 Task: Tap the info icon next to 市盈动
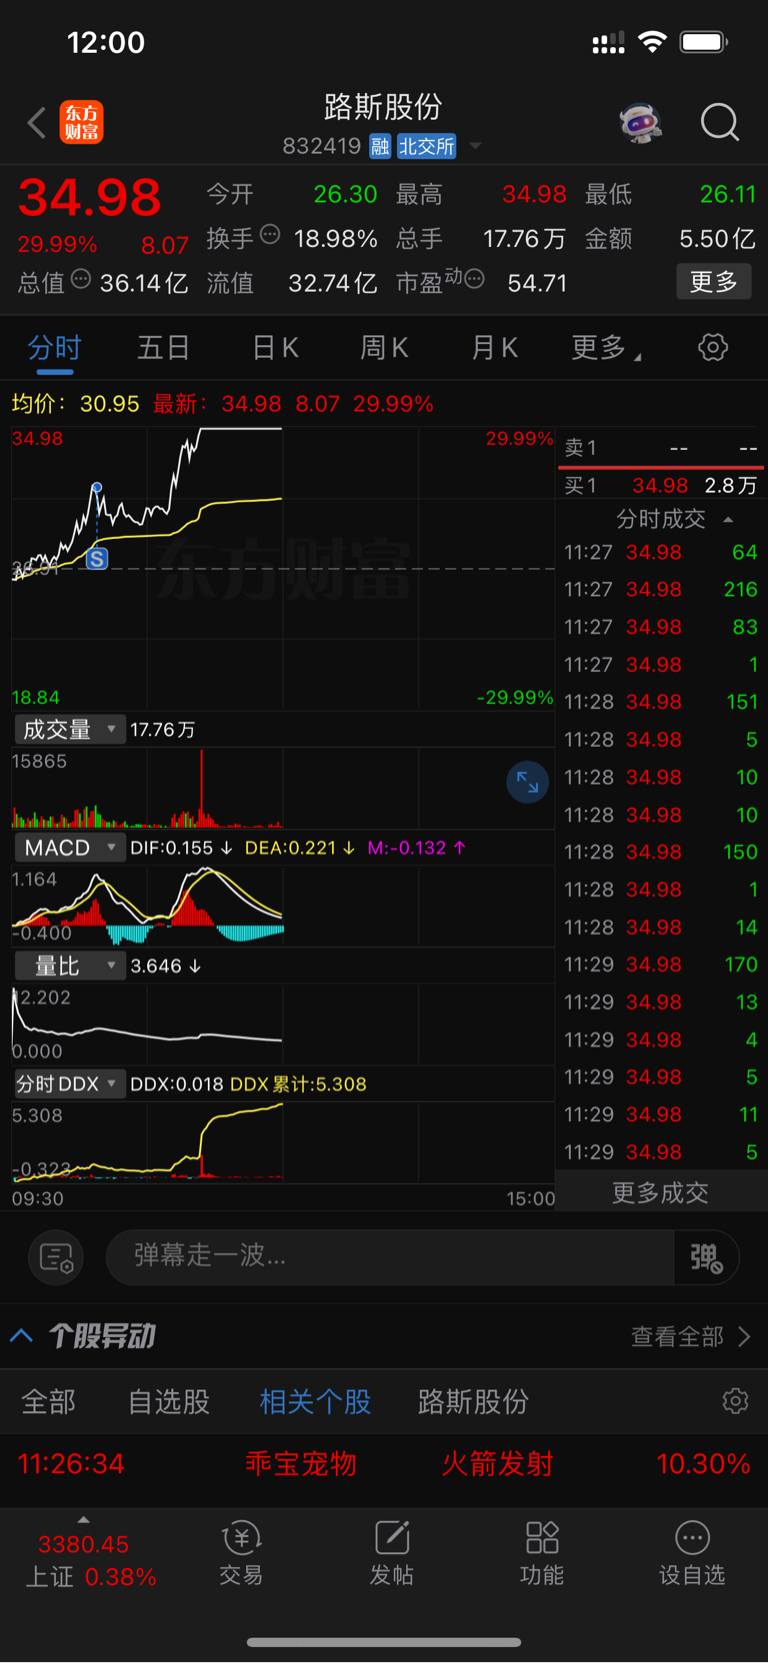475,279
